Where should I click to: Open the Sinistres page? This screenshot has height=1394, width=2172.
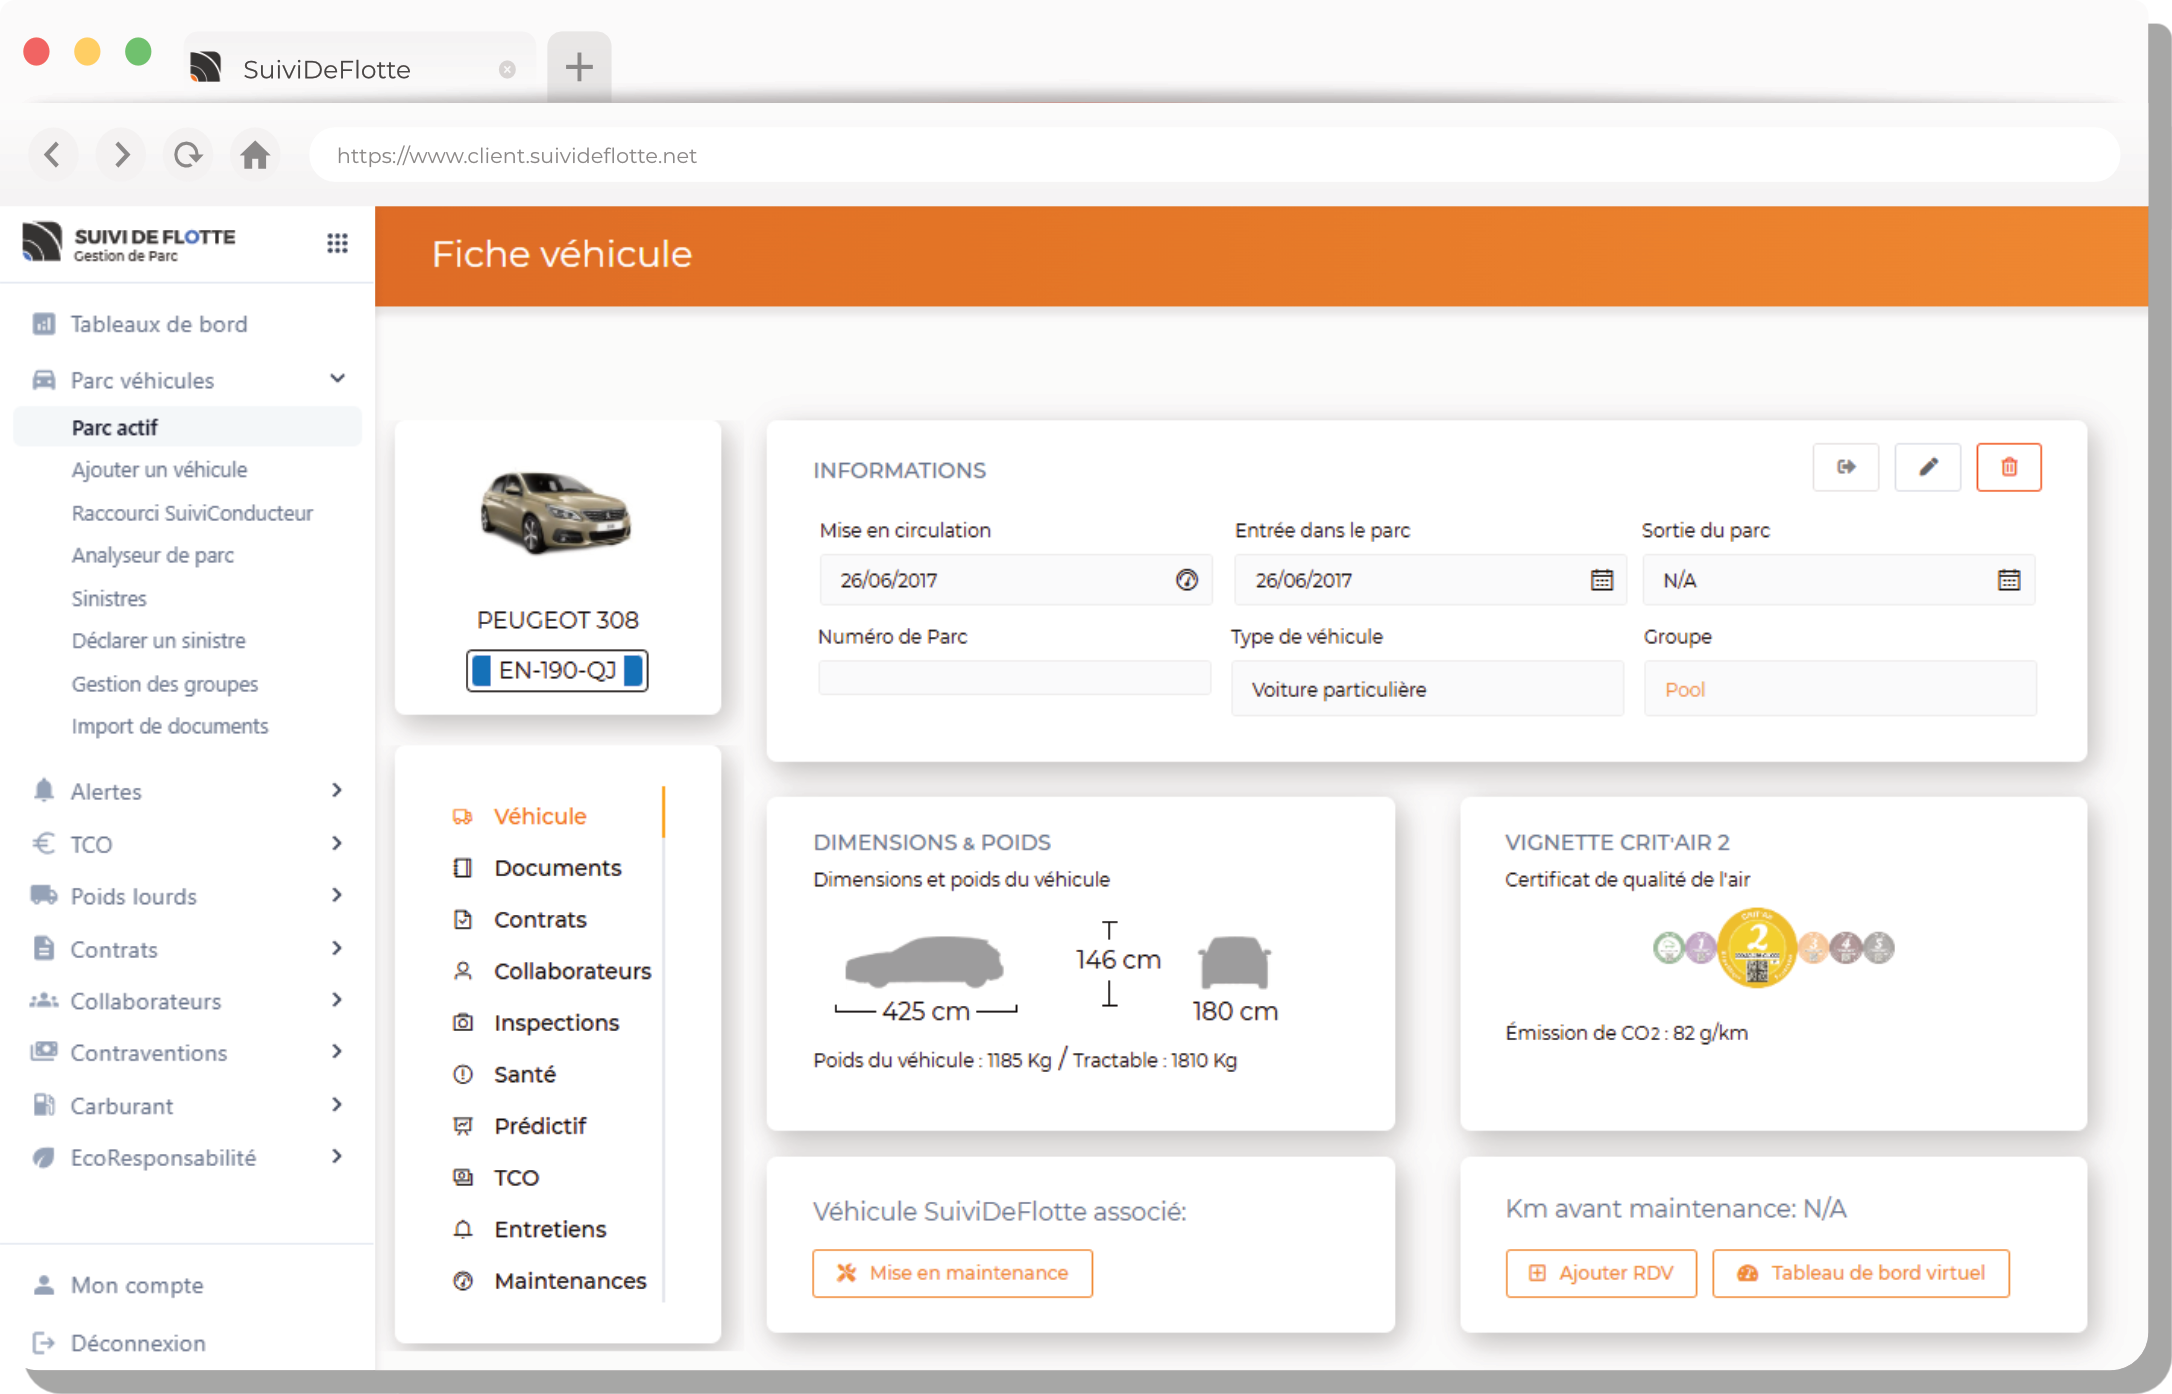[109, 598]
